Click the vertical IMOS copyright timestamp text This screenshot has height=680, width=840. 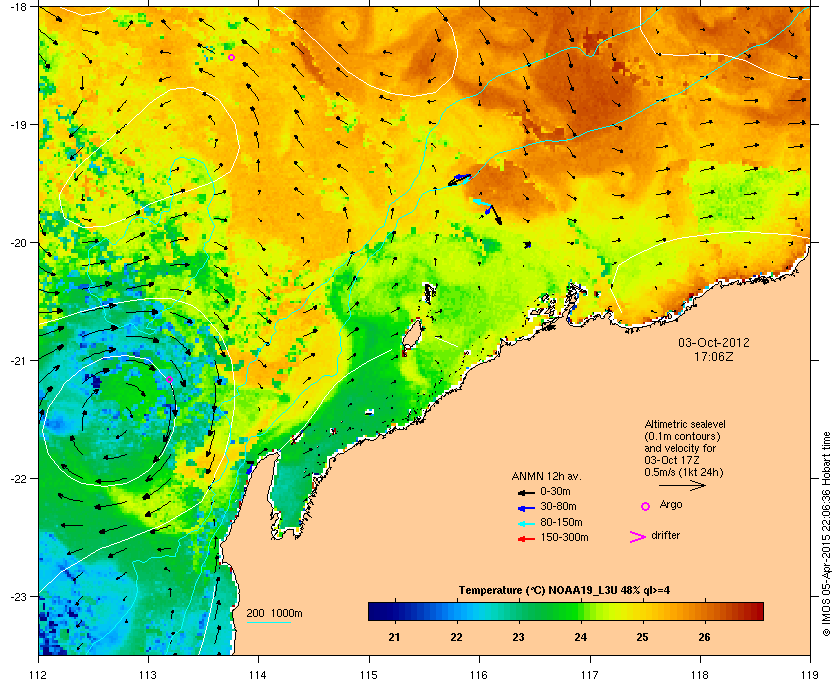click(x=827, y=534)
